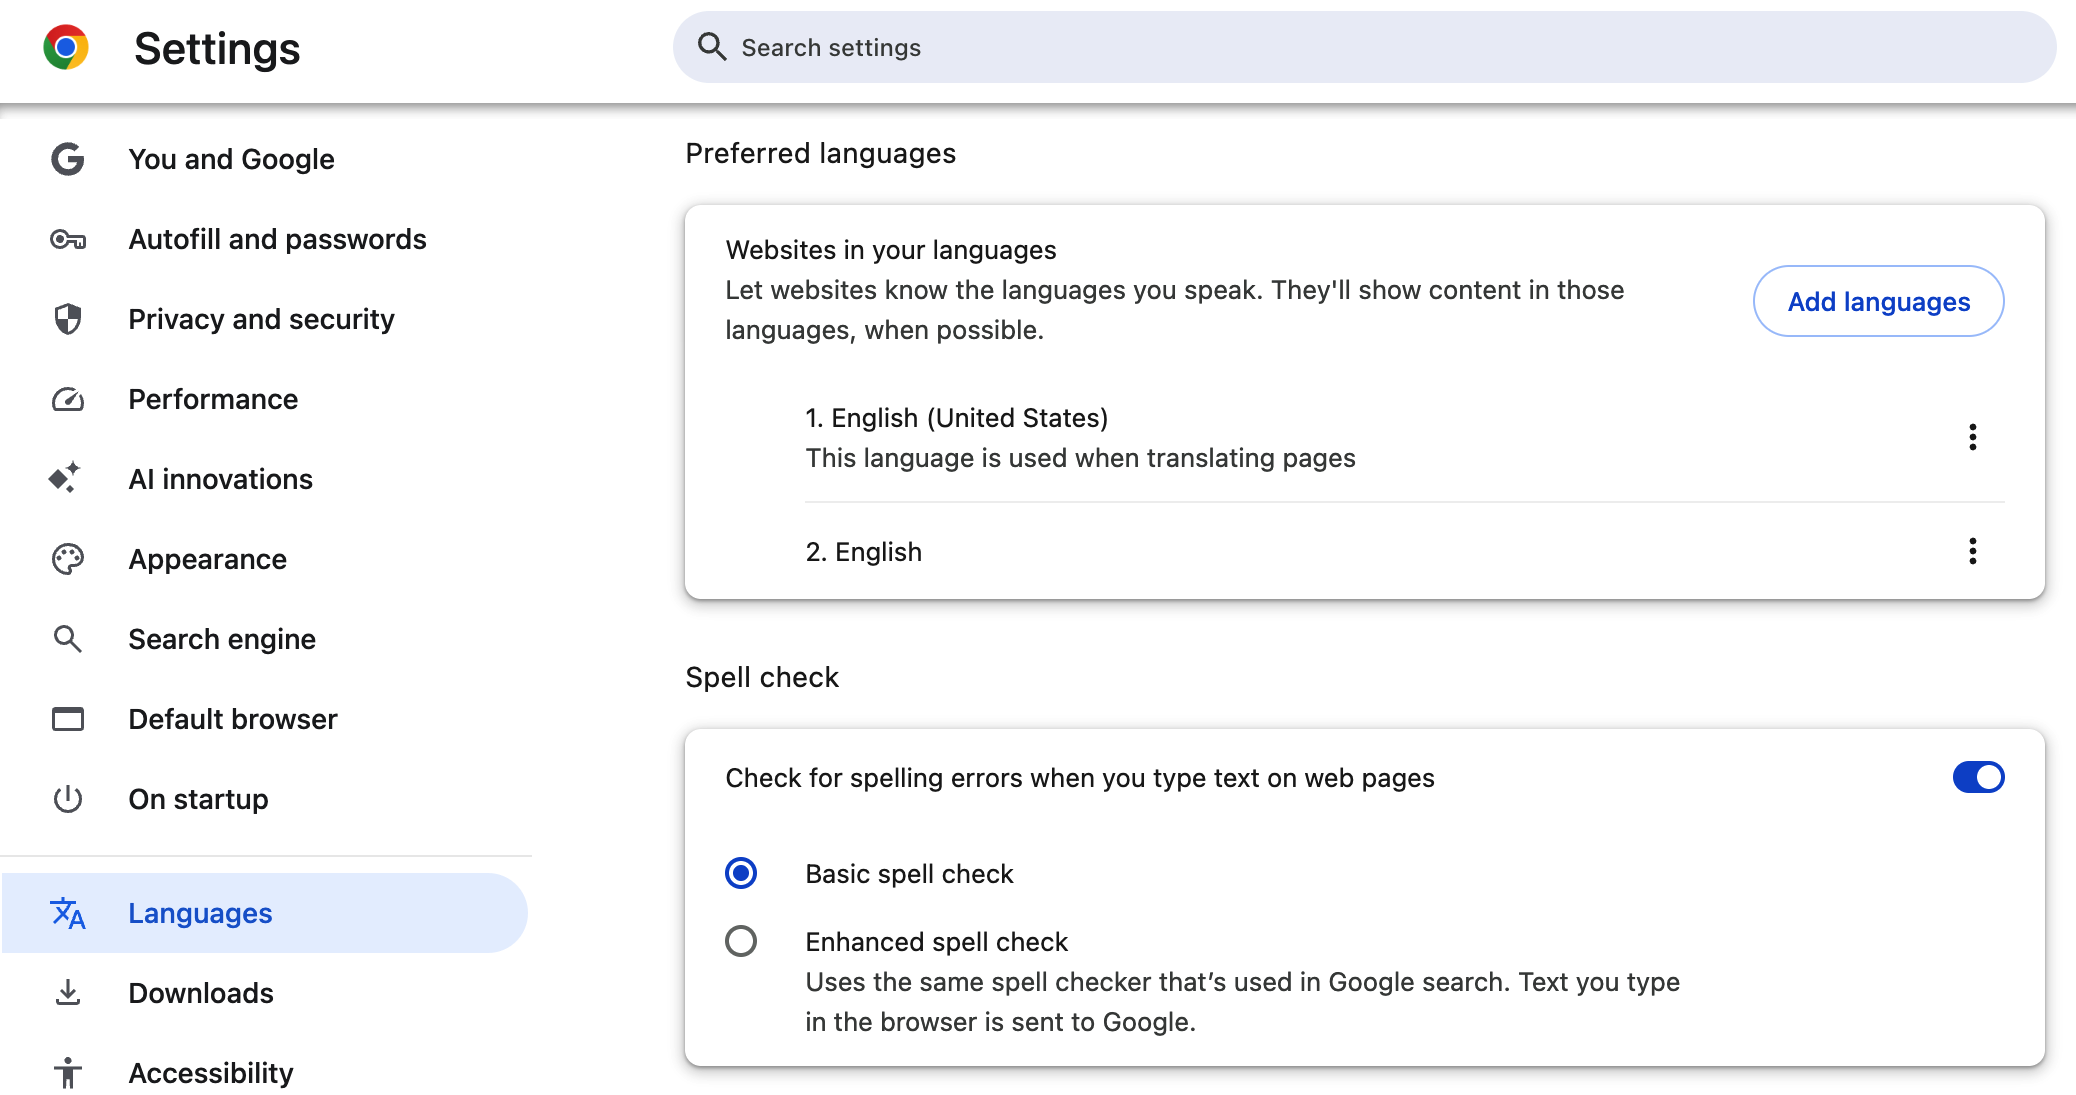Click the Google G icon in sidebar
The image size is (2076, 1095).
68,159
